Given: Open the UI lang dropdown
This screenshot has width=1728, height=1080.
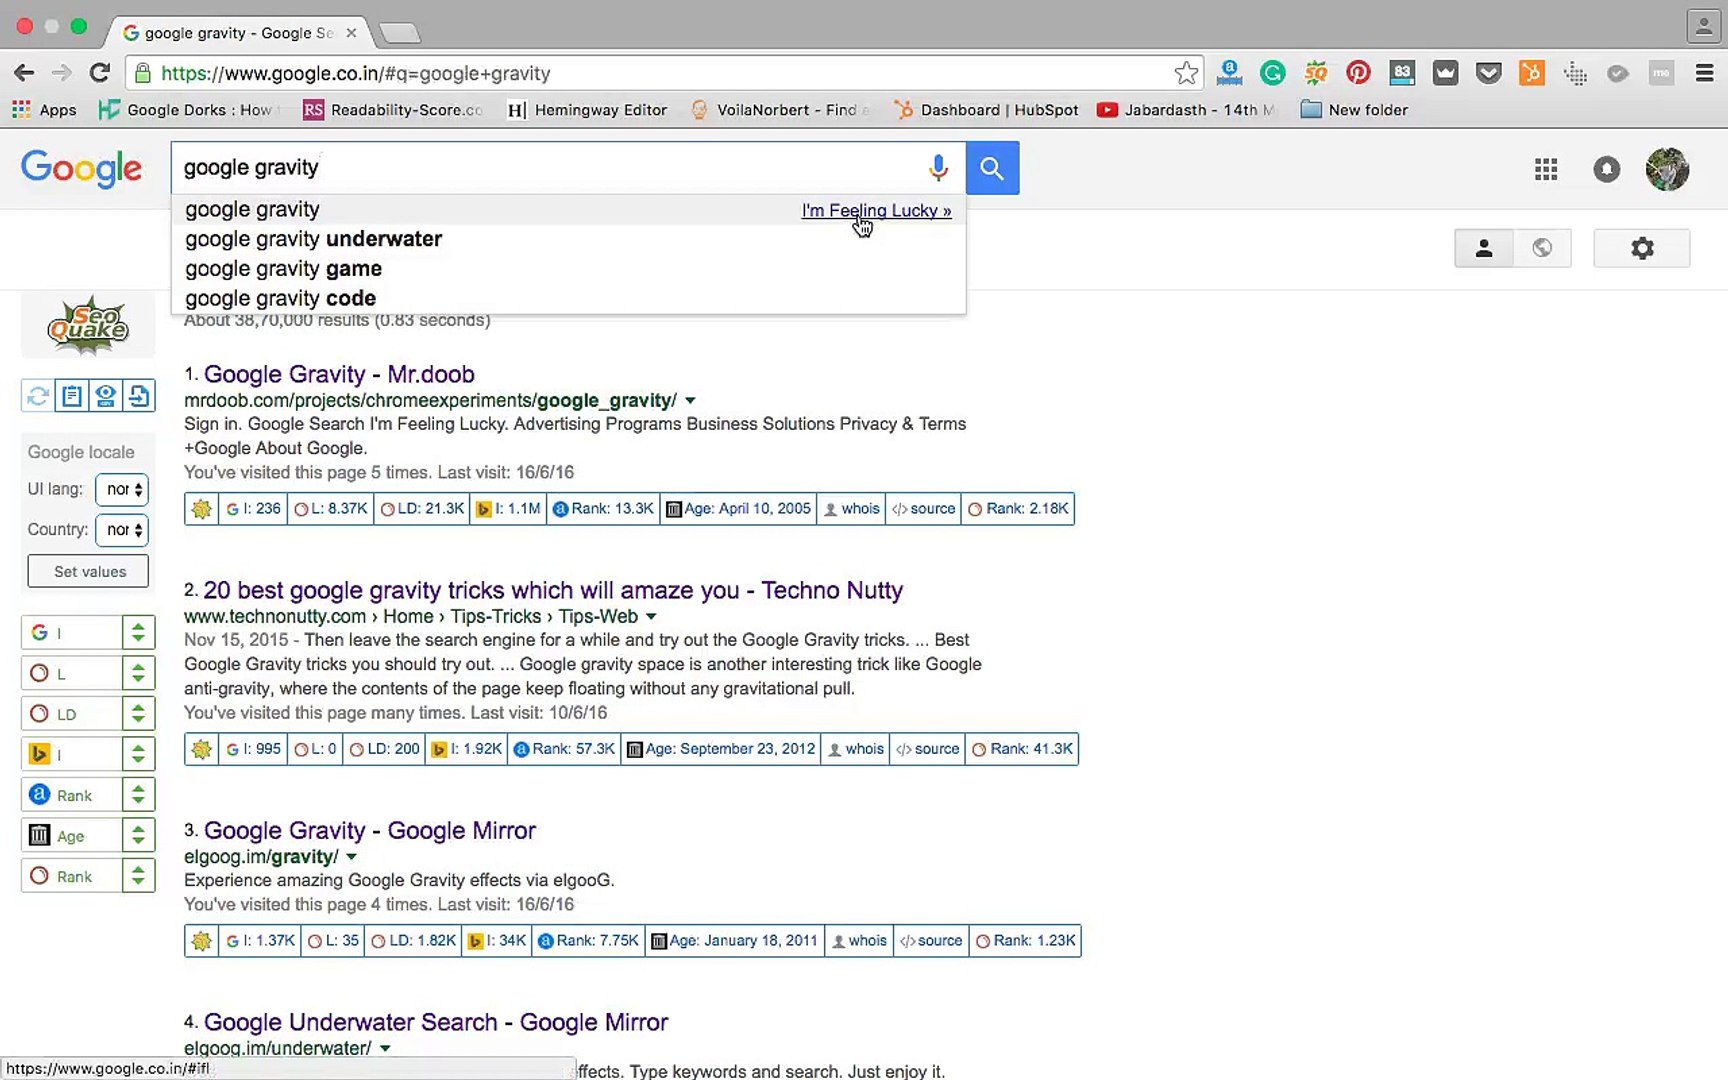Looking at the screenshot, I should click(x=122, y=489).
